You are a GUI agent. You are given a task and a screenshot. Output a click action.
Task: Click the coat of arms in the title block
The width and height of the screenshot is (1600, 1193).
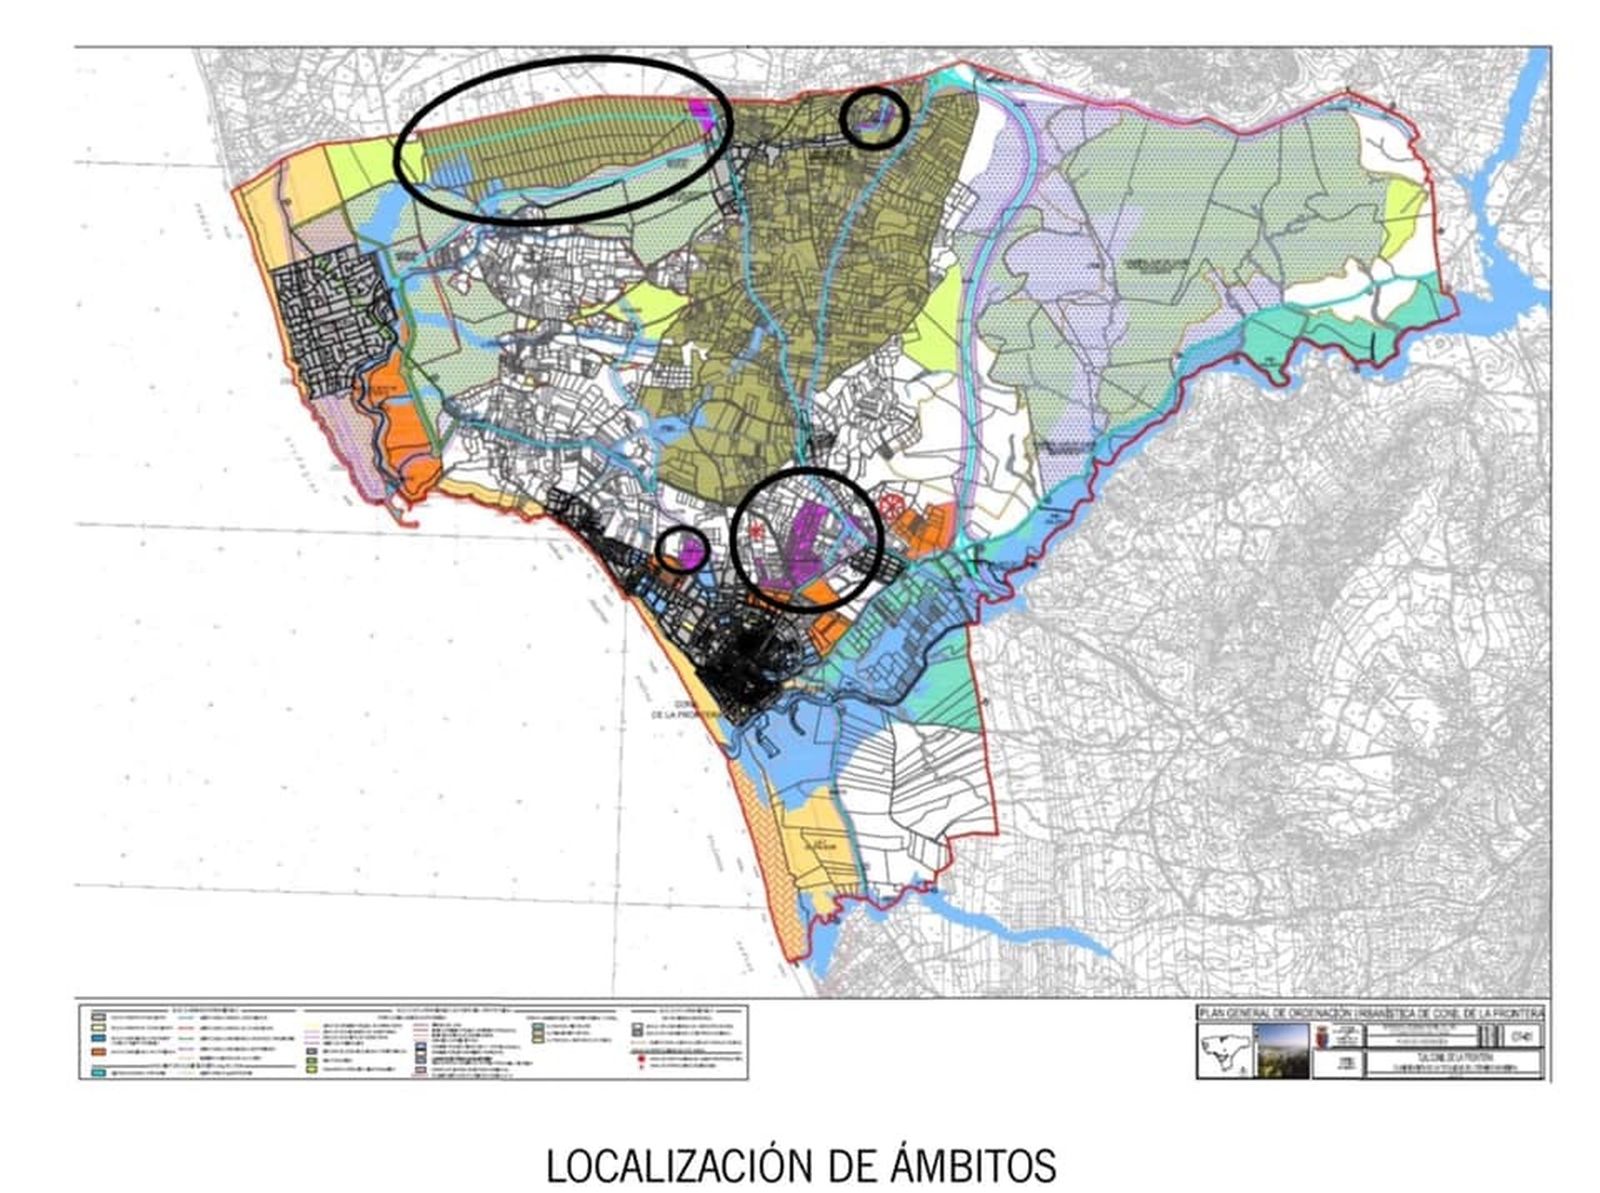pyautogui.click(x=1322, y=1037)
